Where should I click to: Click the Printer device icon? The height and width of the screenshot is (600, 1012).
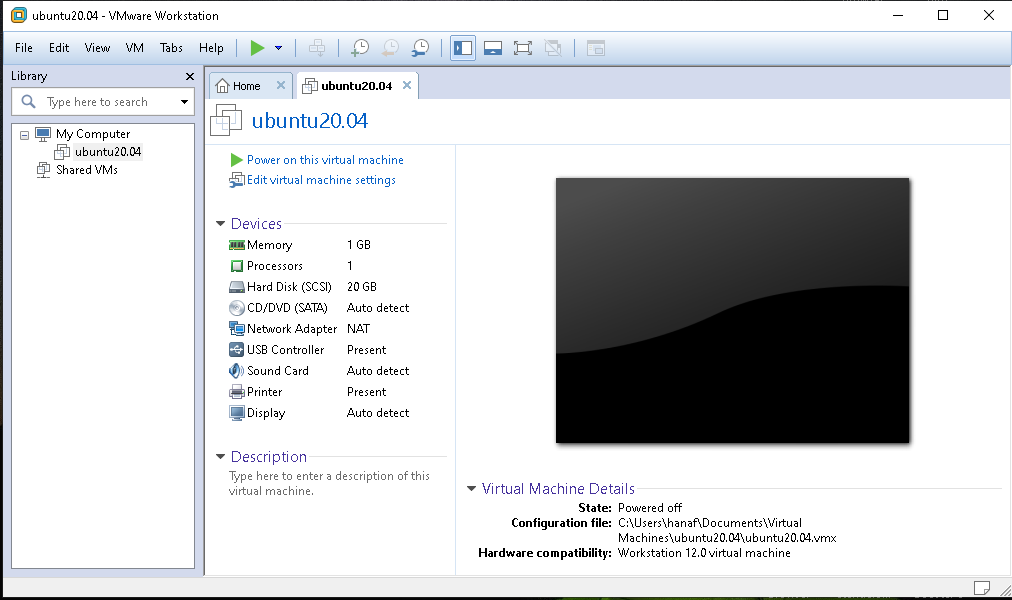pyautogui.click(x=237, y=392)
